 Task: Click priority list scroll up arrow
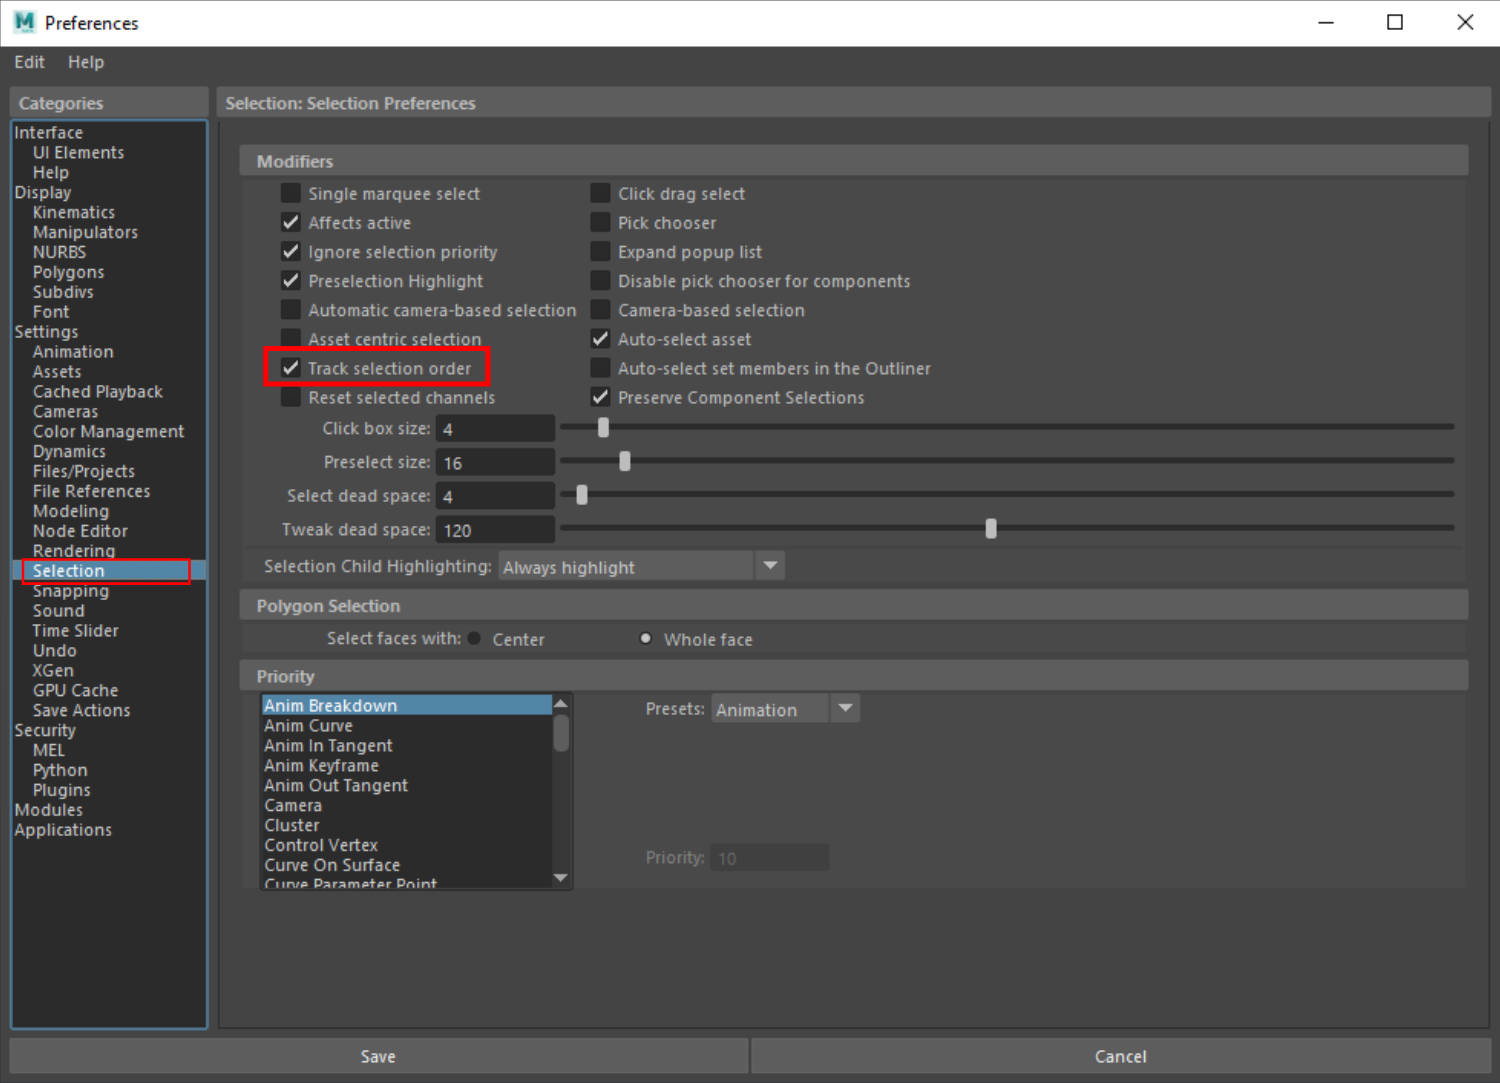[561, 704]
